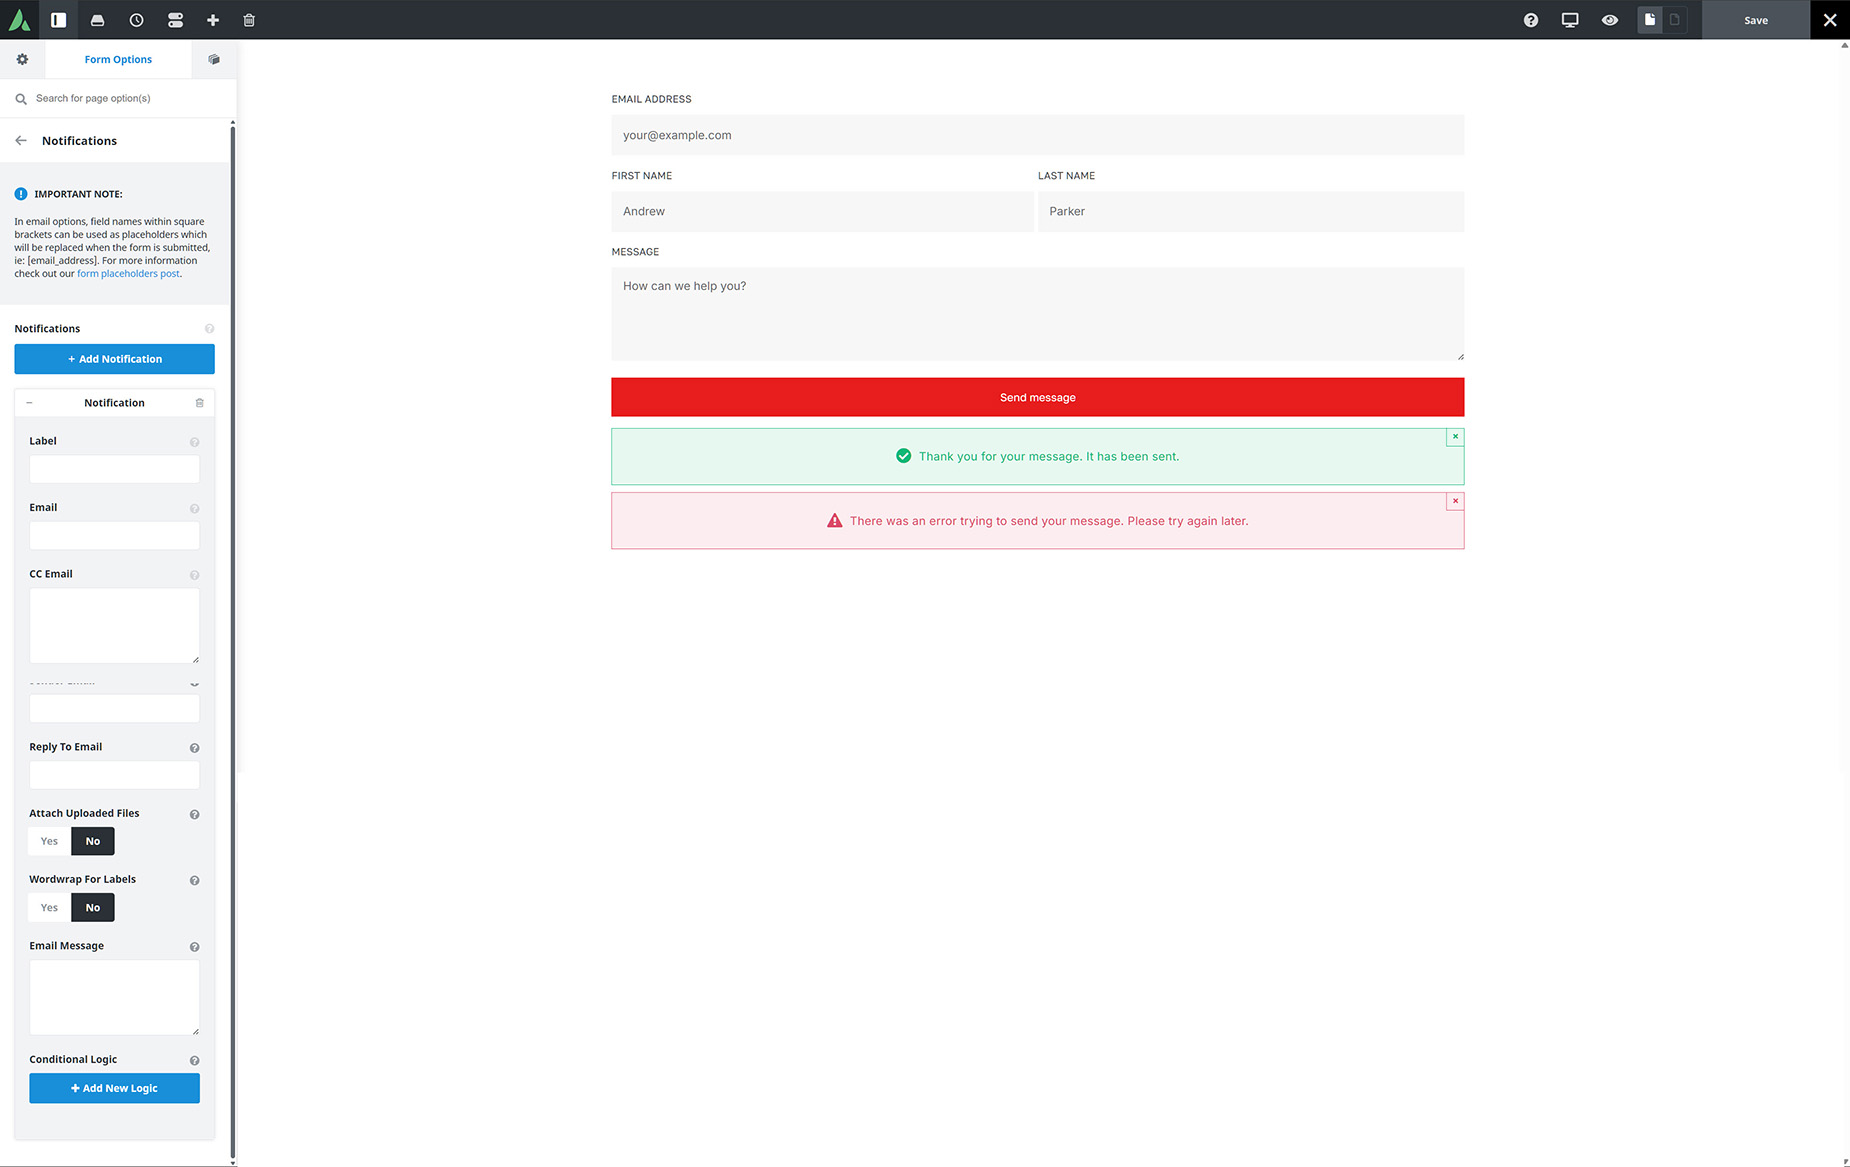Screen dimensions: 1850x1167
Task: Toggle the preview eye icon
Action: 1610,20
